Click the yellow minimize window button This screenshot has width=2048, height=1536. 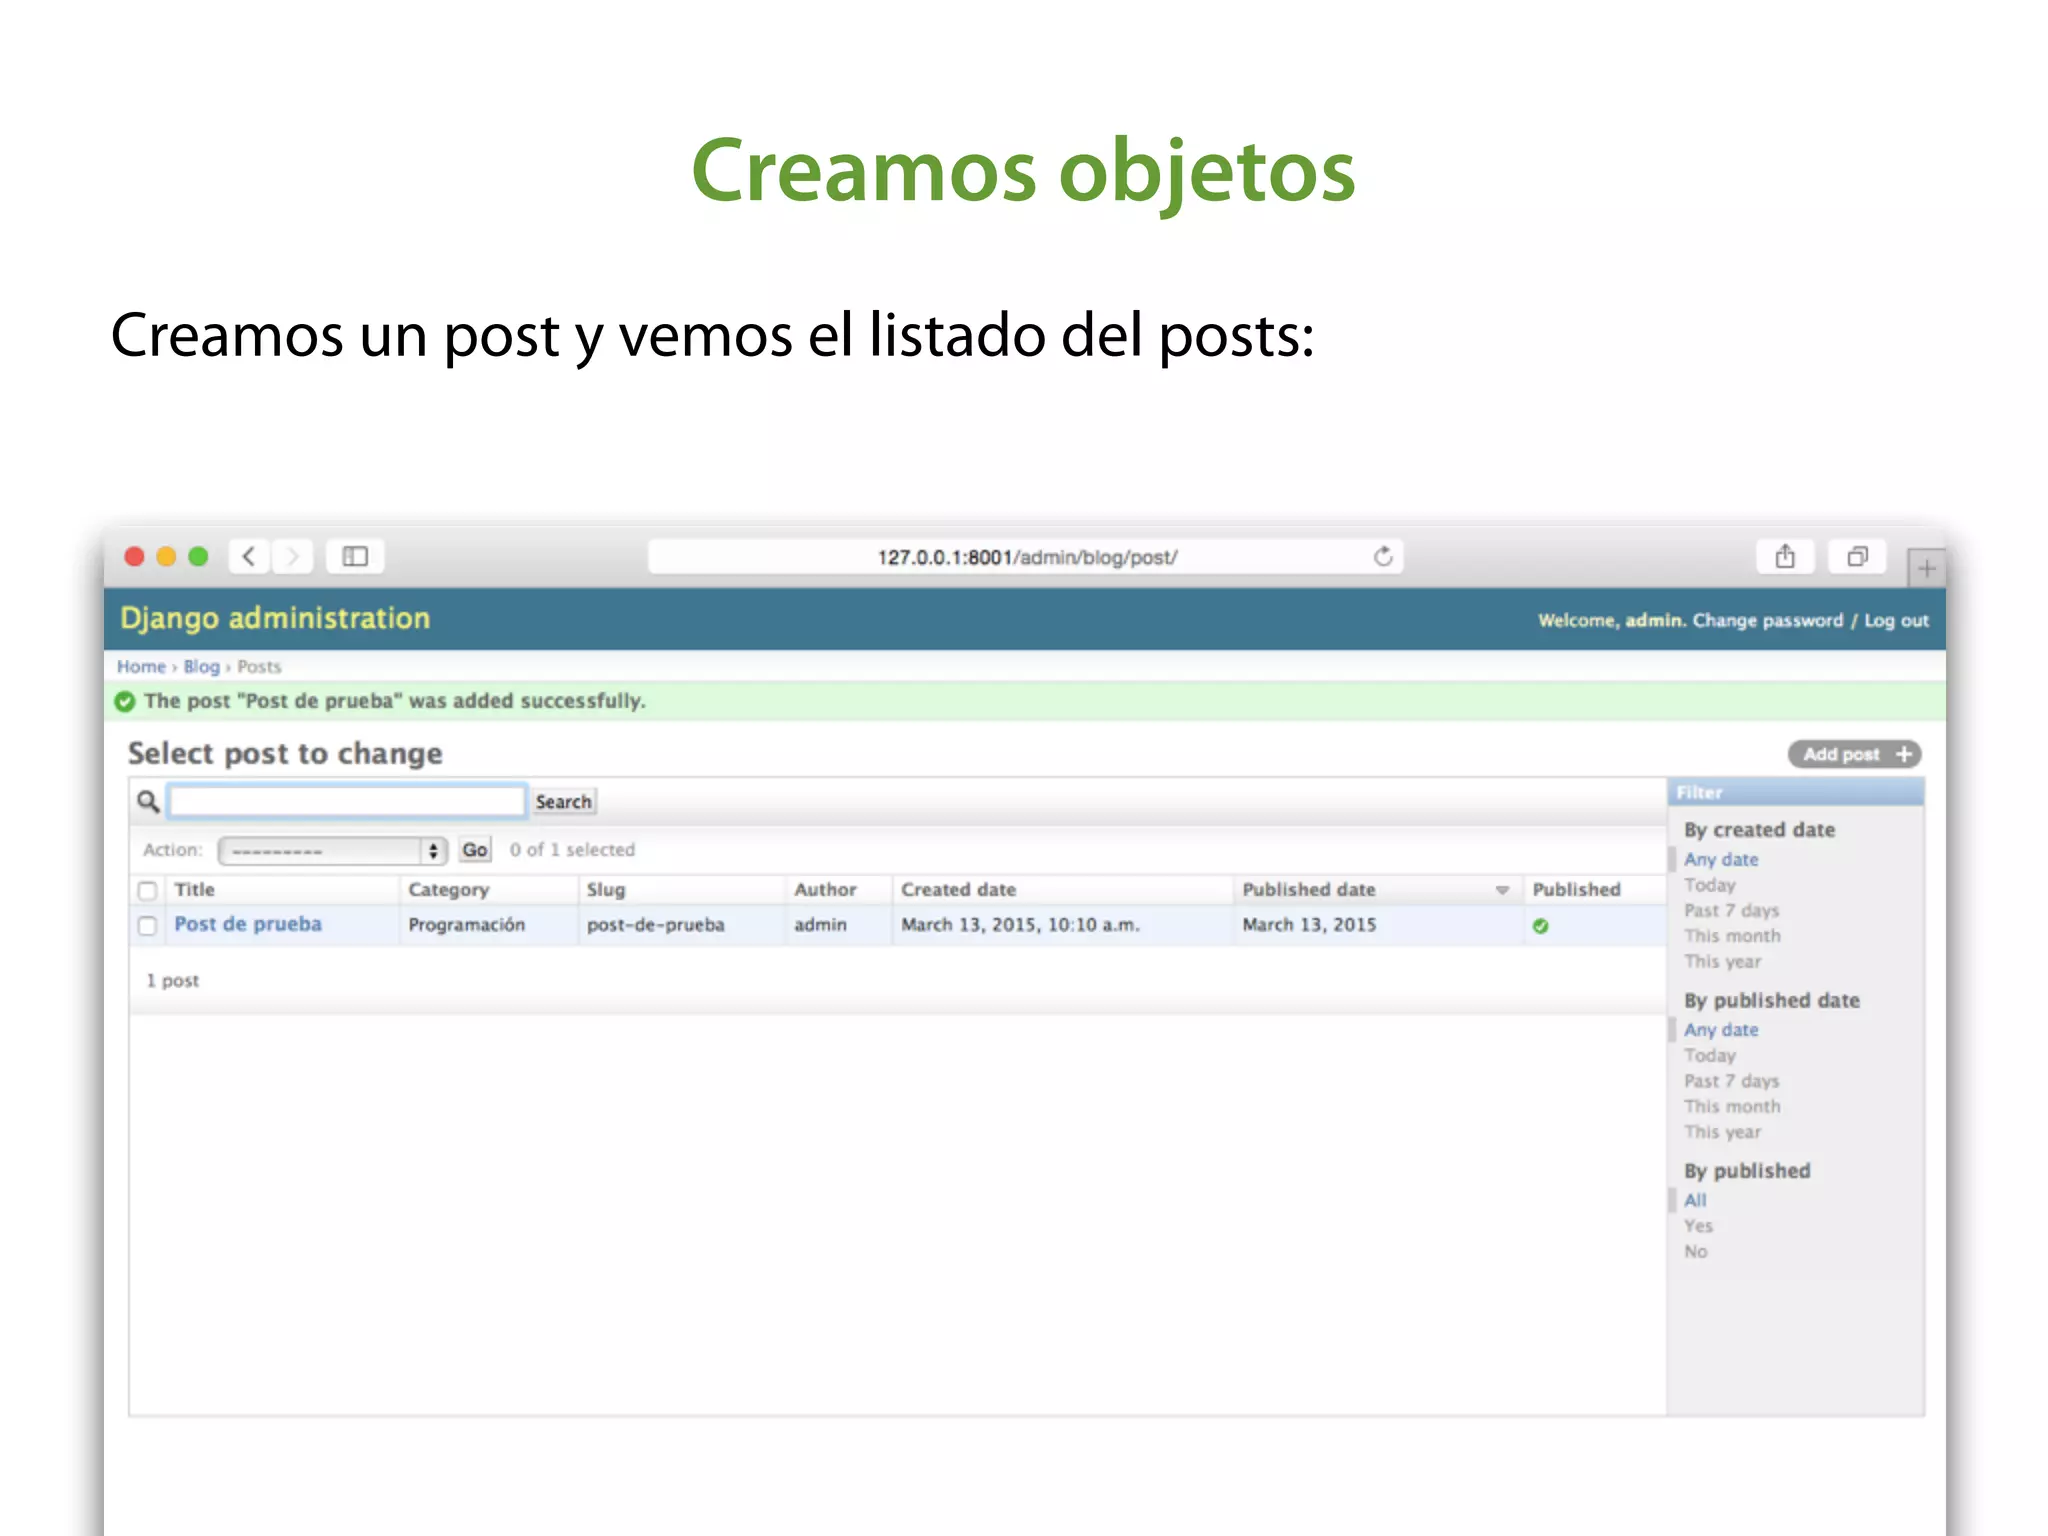point(167,556)
